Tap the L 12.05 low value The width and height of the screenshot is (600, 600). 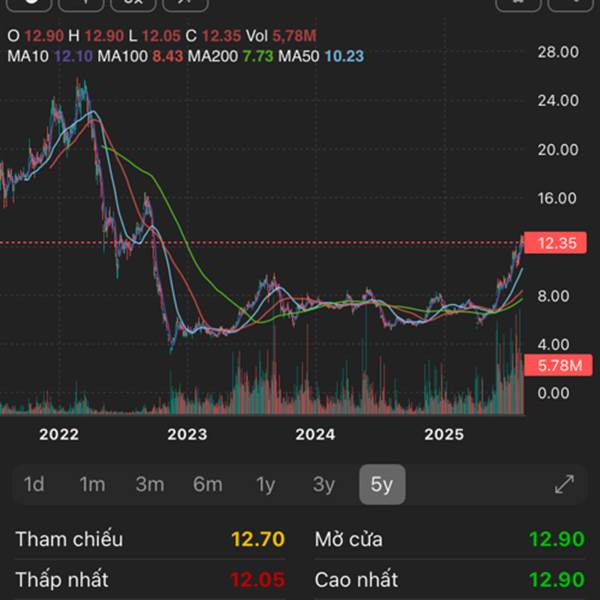(155, 36)
